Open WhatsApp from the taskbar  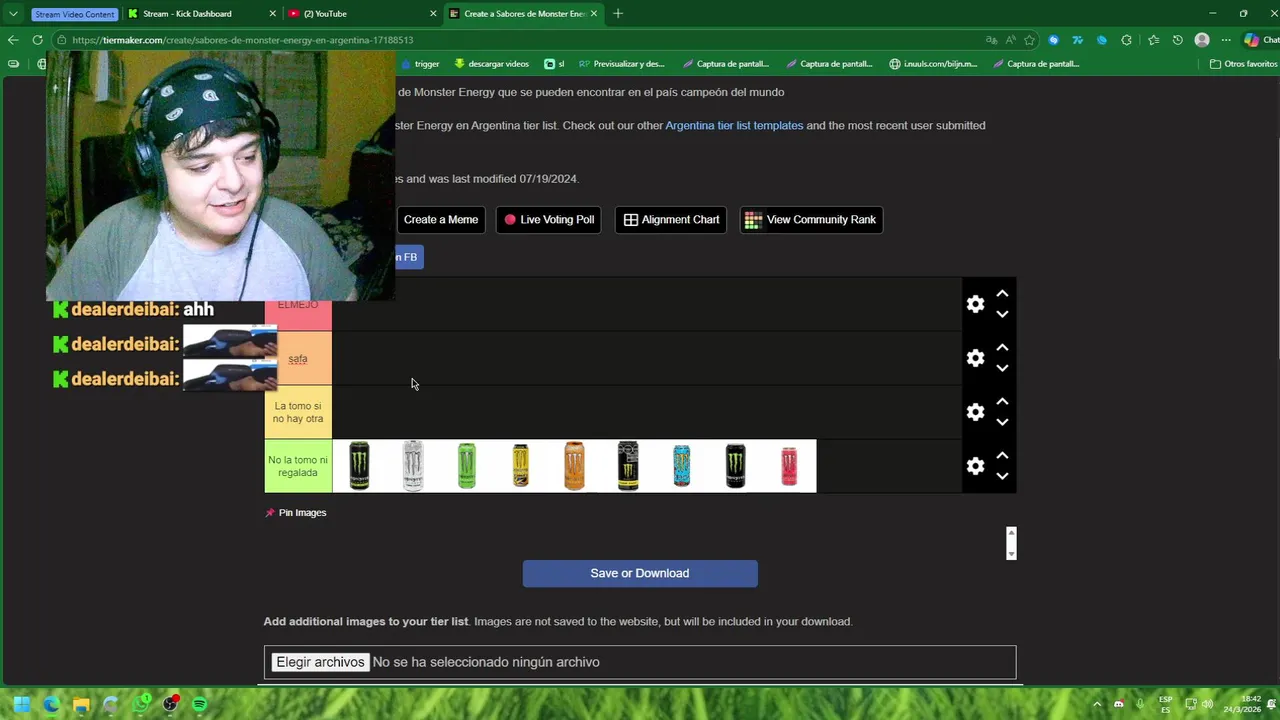point(140,704)
